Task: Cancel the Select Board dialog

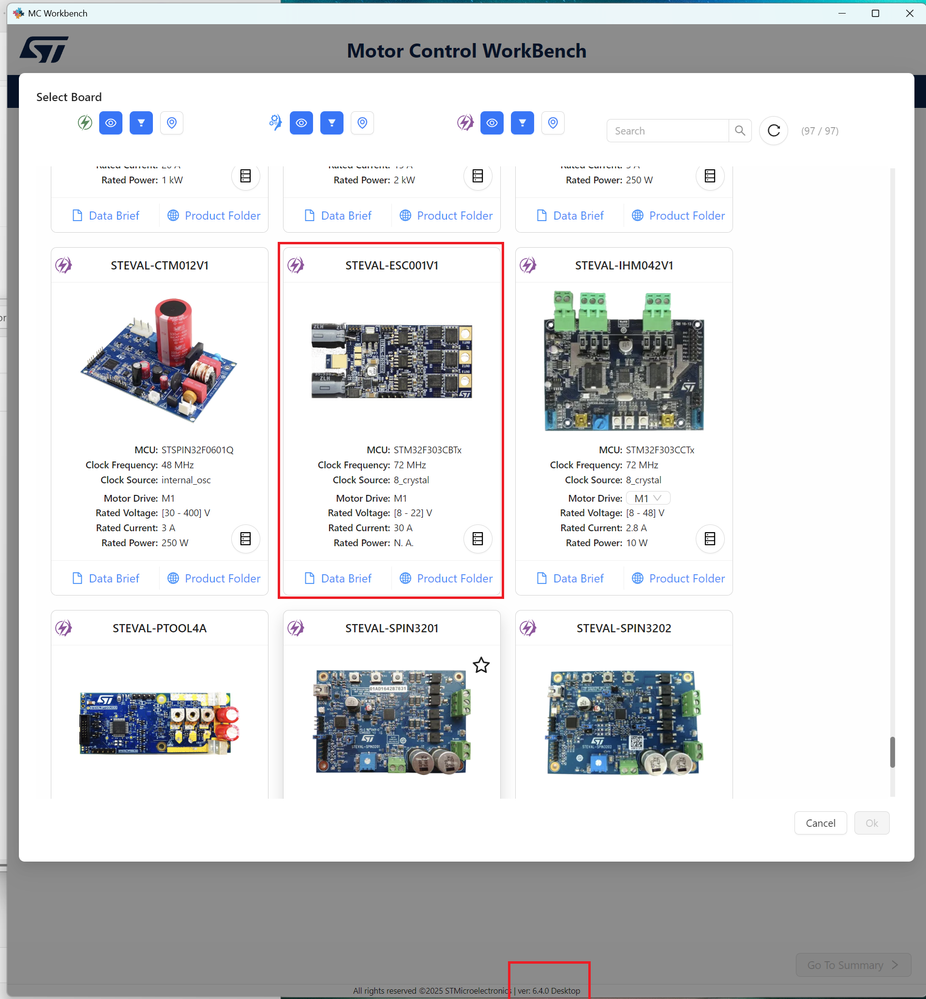Action: (820, 823)
